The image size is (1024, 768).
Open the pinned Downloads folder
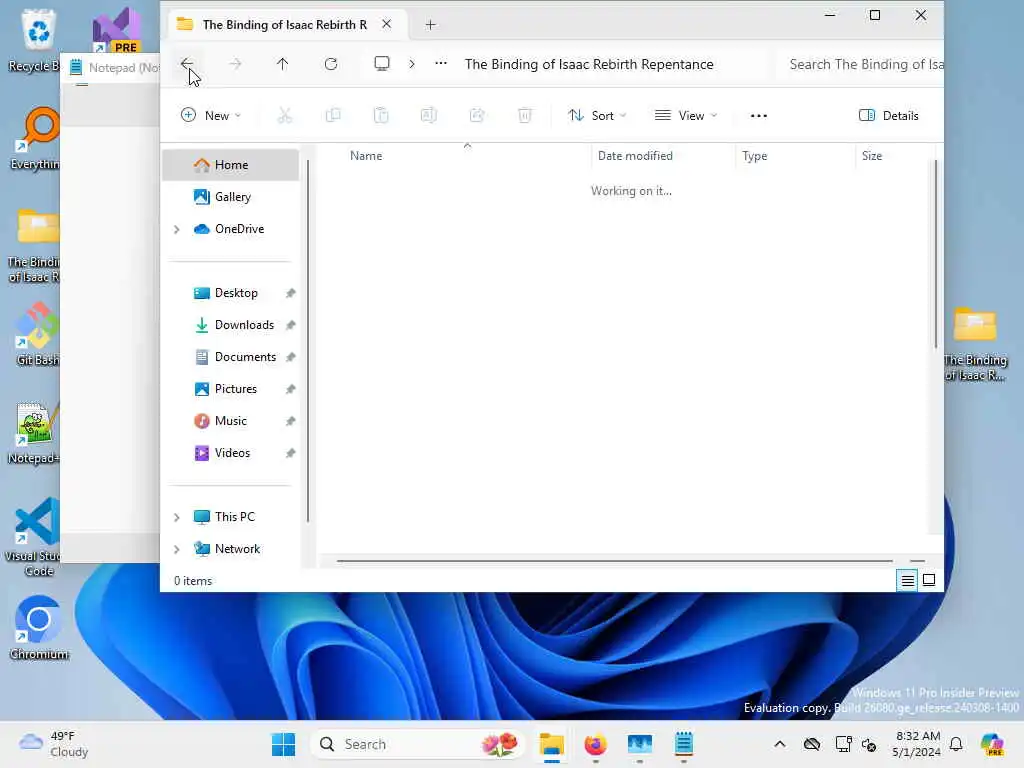pyautogui.click(x=231, y=325)
